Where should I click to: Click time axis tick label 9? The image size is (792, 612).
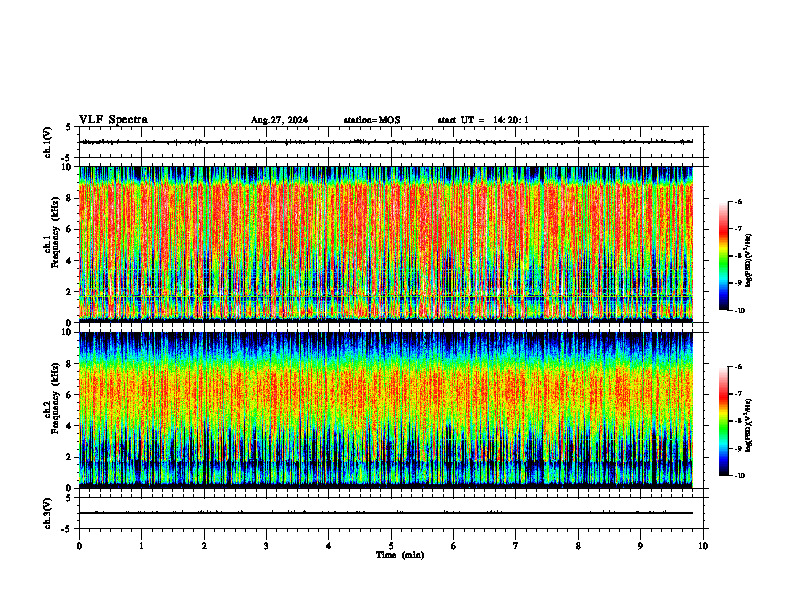(x=640, y=546)
